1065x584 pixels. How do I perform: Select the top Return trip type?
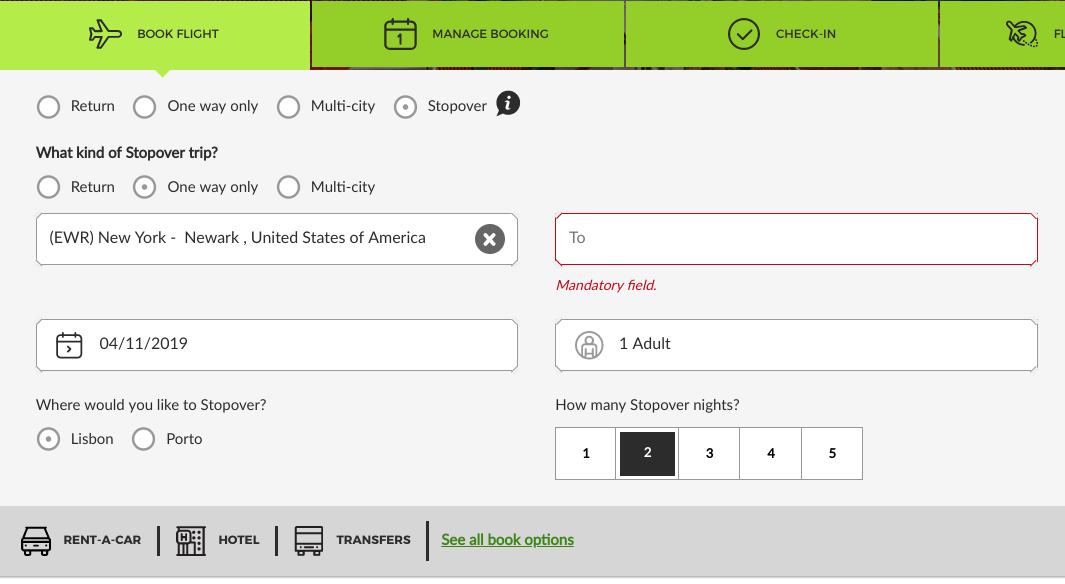(48, 107)
